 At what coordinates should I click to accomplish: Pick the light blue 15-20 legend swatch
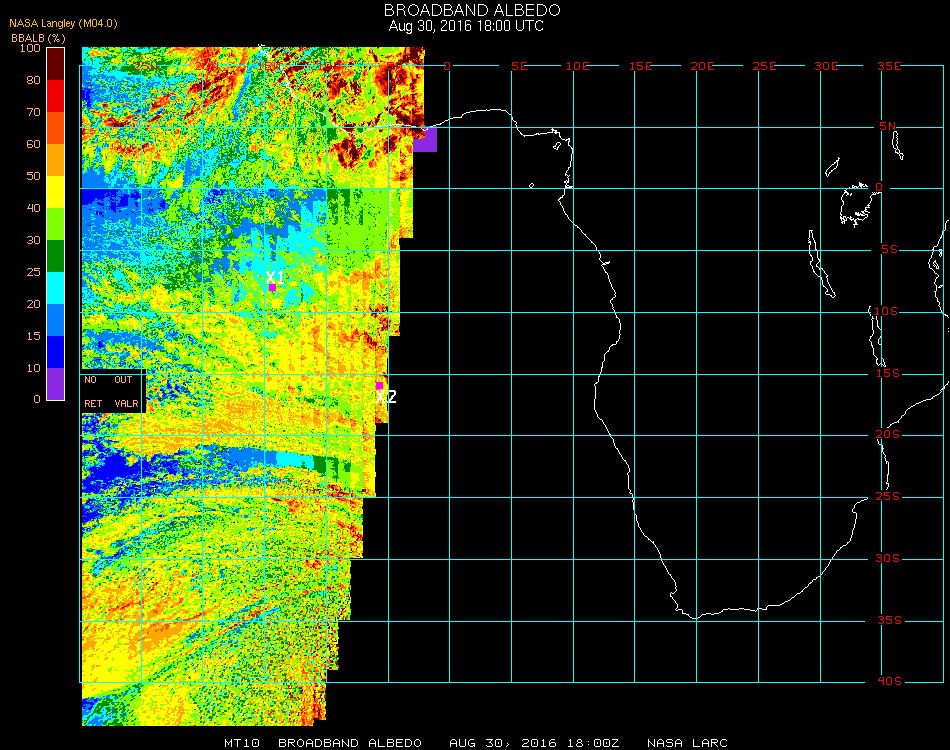point(56,320)
